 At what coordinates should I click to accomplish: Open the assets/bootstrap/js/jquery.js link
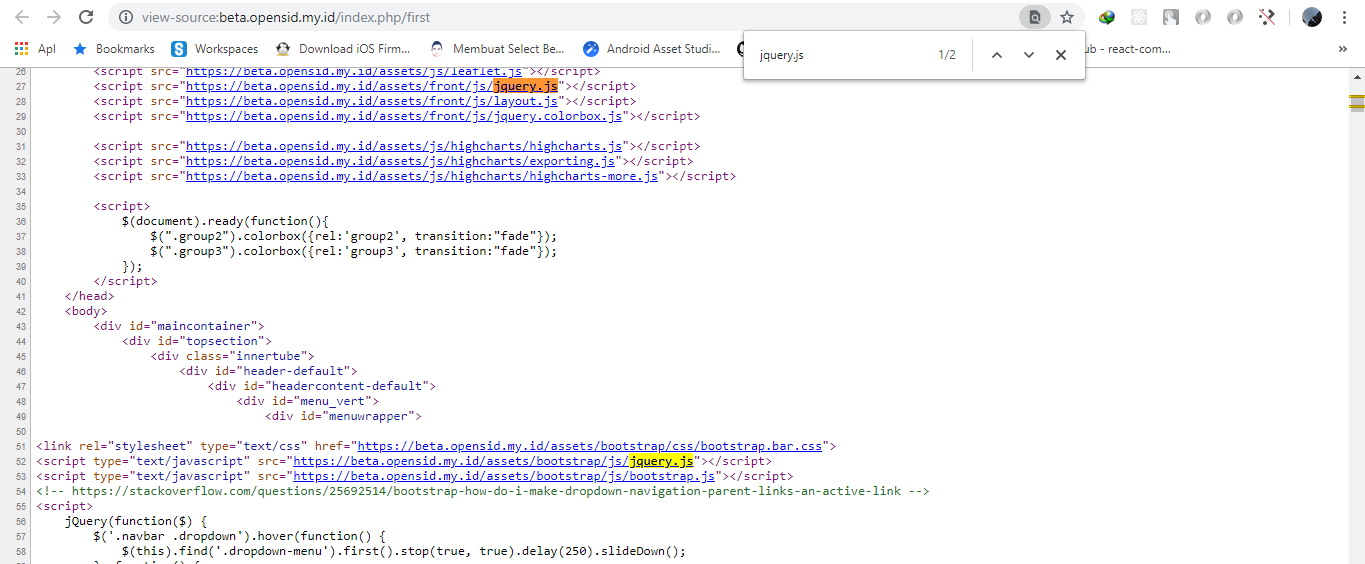493,461
